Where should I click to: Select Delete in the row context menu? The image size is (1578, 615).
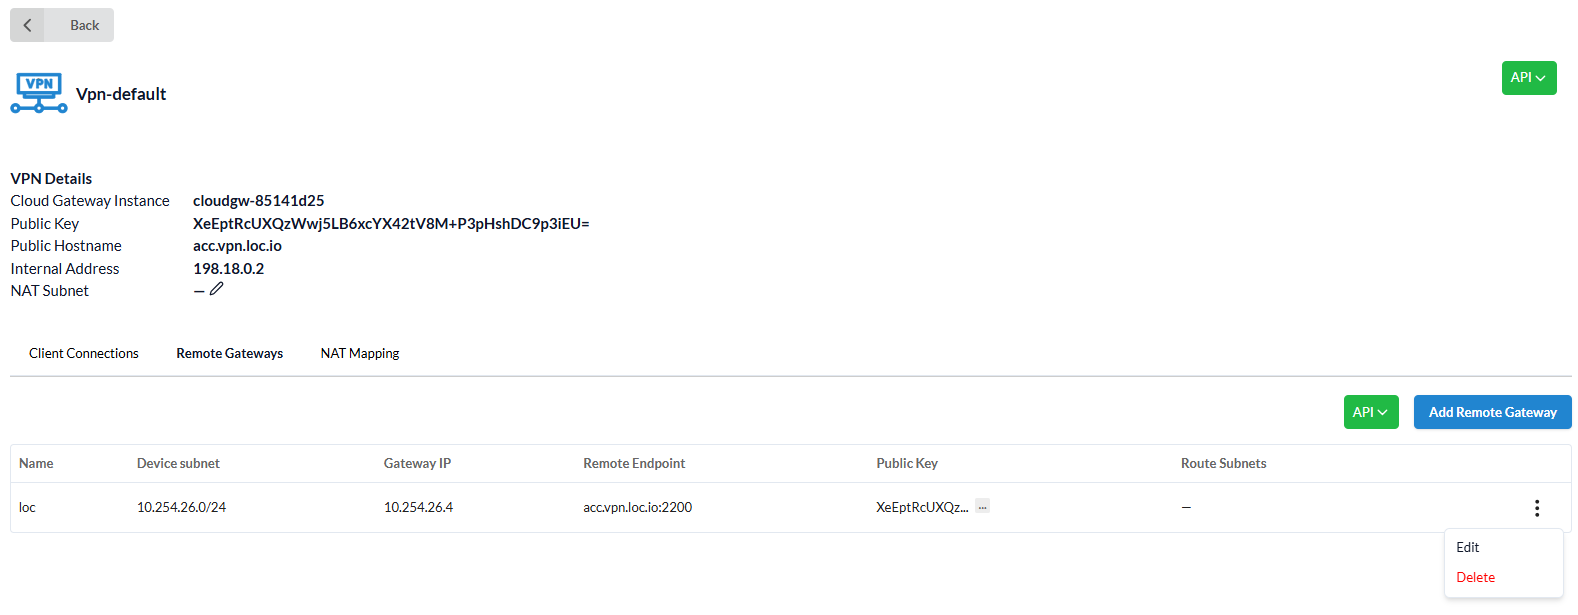click(x=1475, y=577)
